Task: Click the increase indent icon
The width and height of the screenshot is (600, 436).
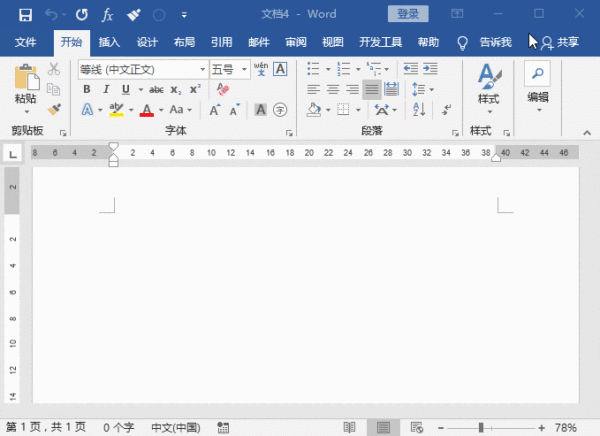Action: pos(430,69)
